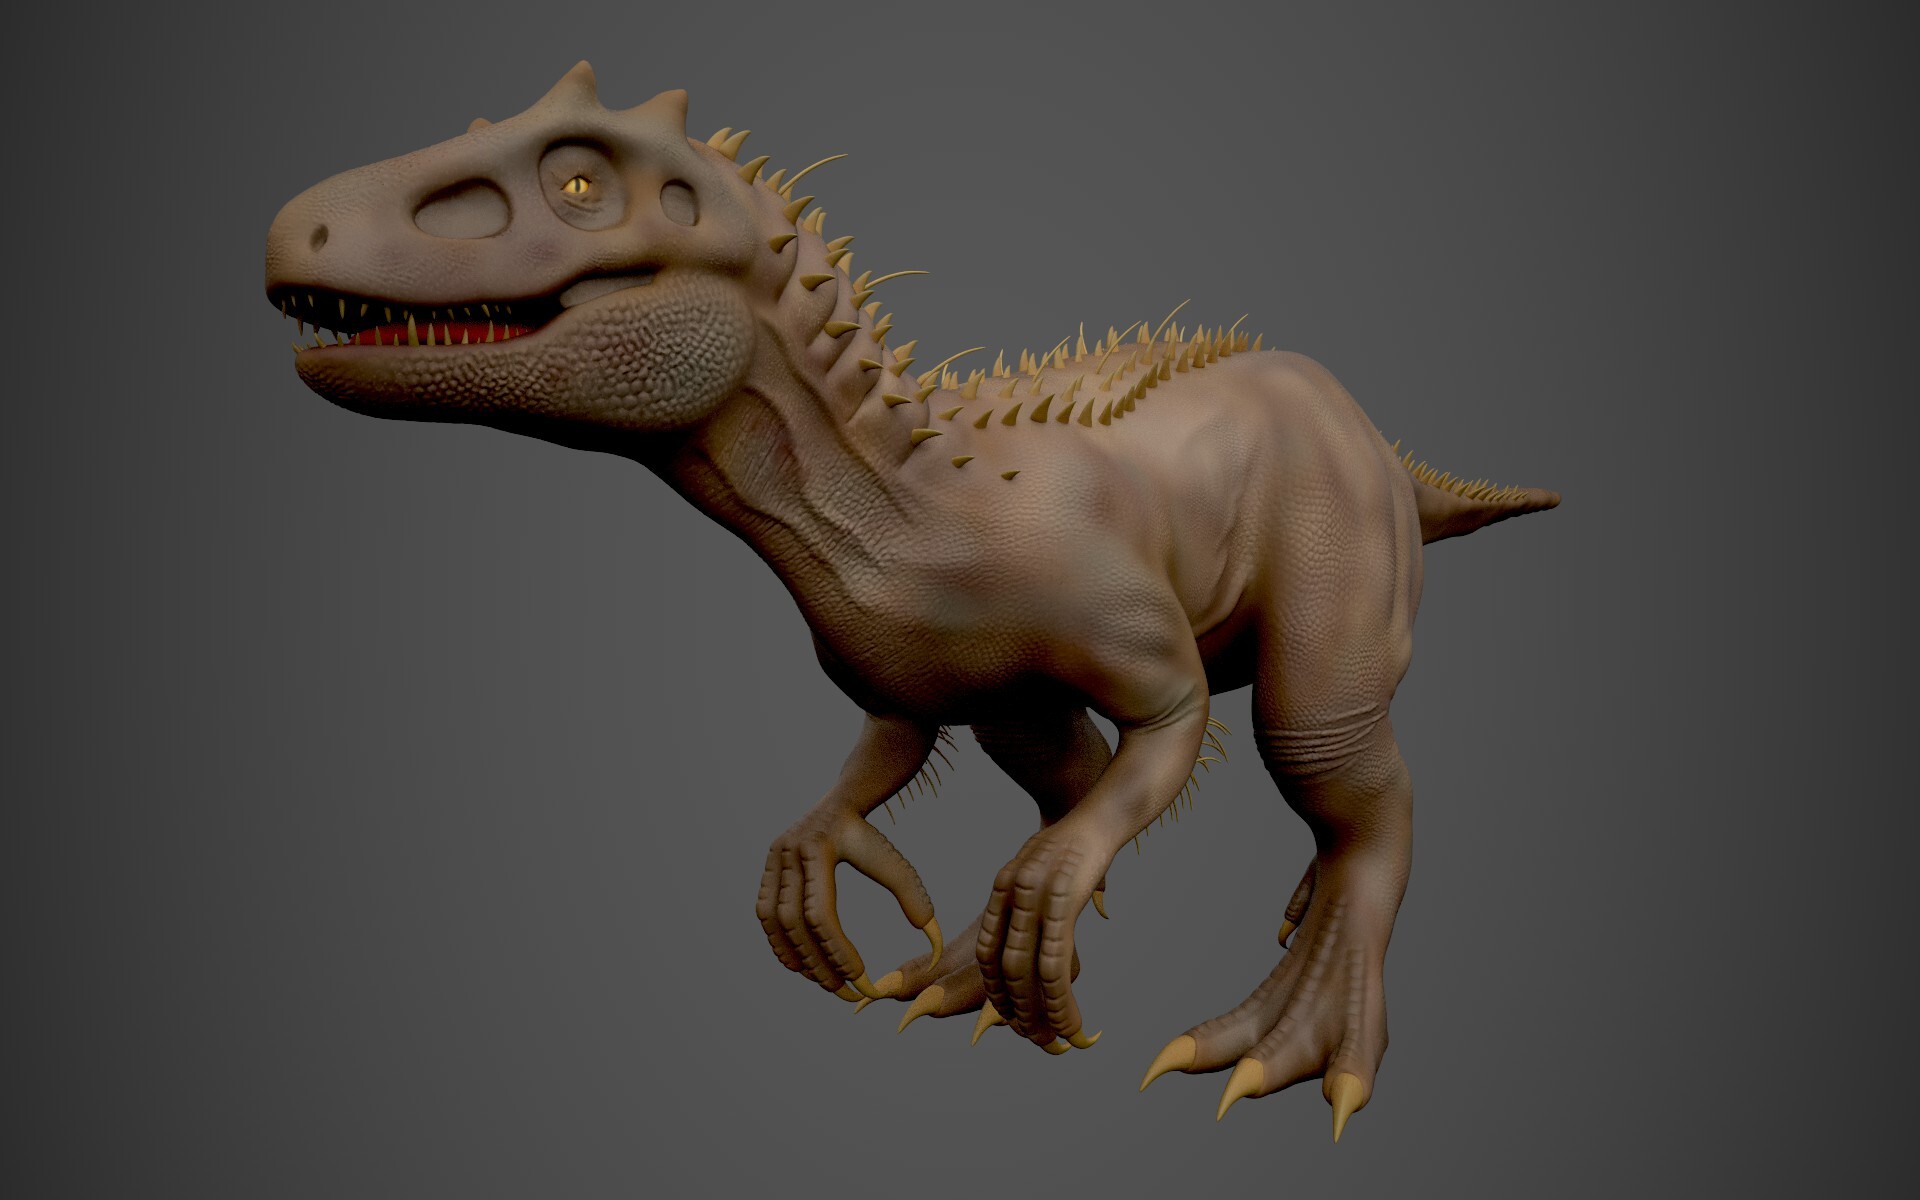Click the skull opening behind the eye
Image resolution: width=1920 pixels, height=1200 pixels.
tap(680, 200)
